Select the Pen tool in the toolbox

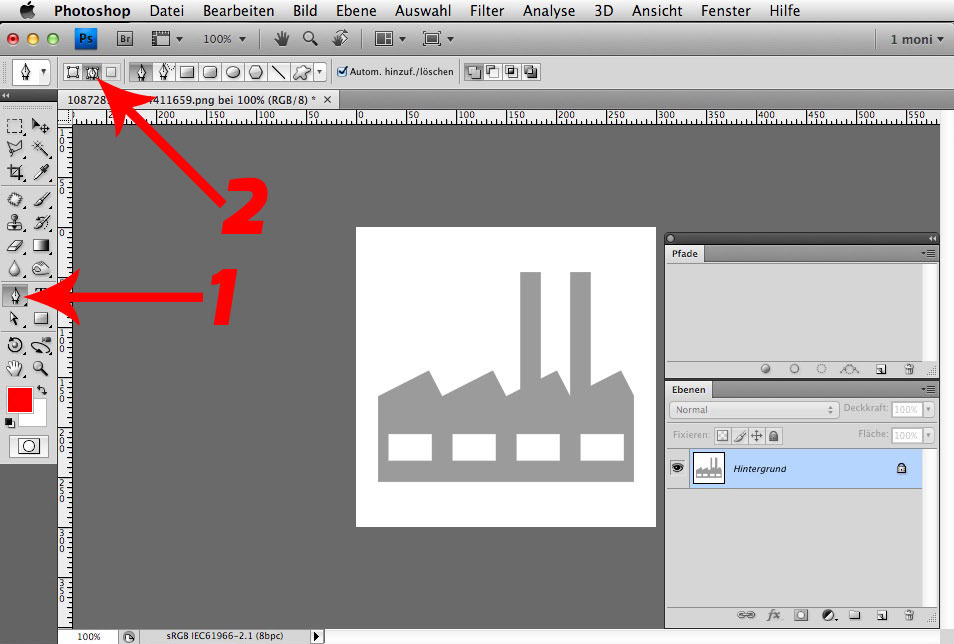pyautogui.click(x=15, y=296)
